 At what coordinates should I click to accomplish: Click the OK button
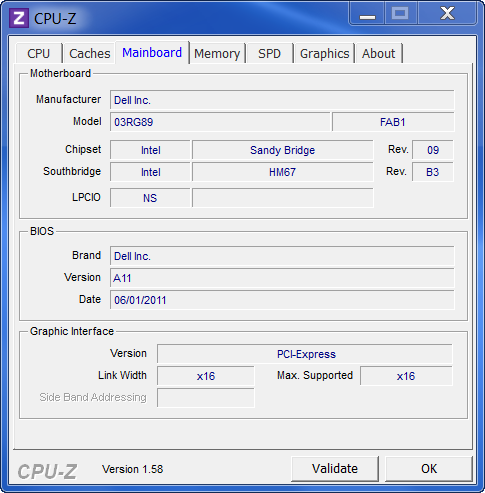tap(429, 469)
